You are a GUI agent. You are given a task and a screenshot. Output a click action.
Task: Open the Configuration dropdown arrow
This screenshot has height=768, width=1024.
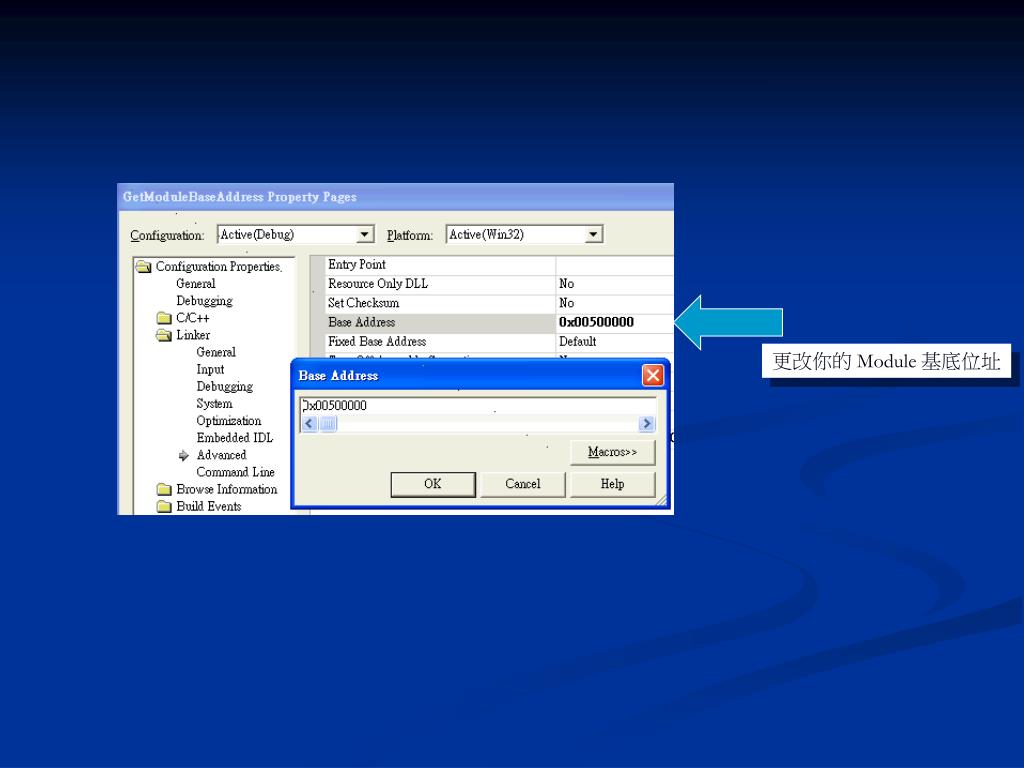tap(364, 234)
